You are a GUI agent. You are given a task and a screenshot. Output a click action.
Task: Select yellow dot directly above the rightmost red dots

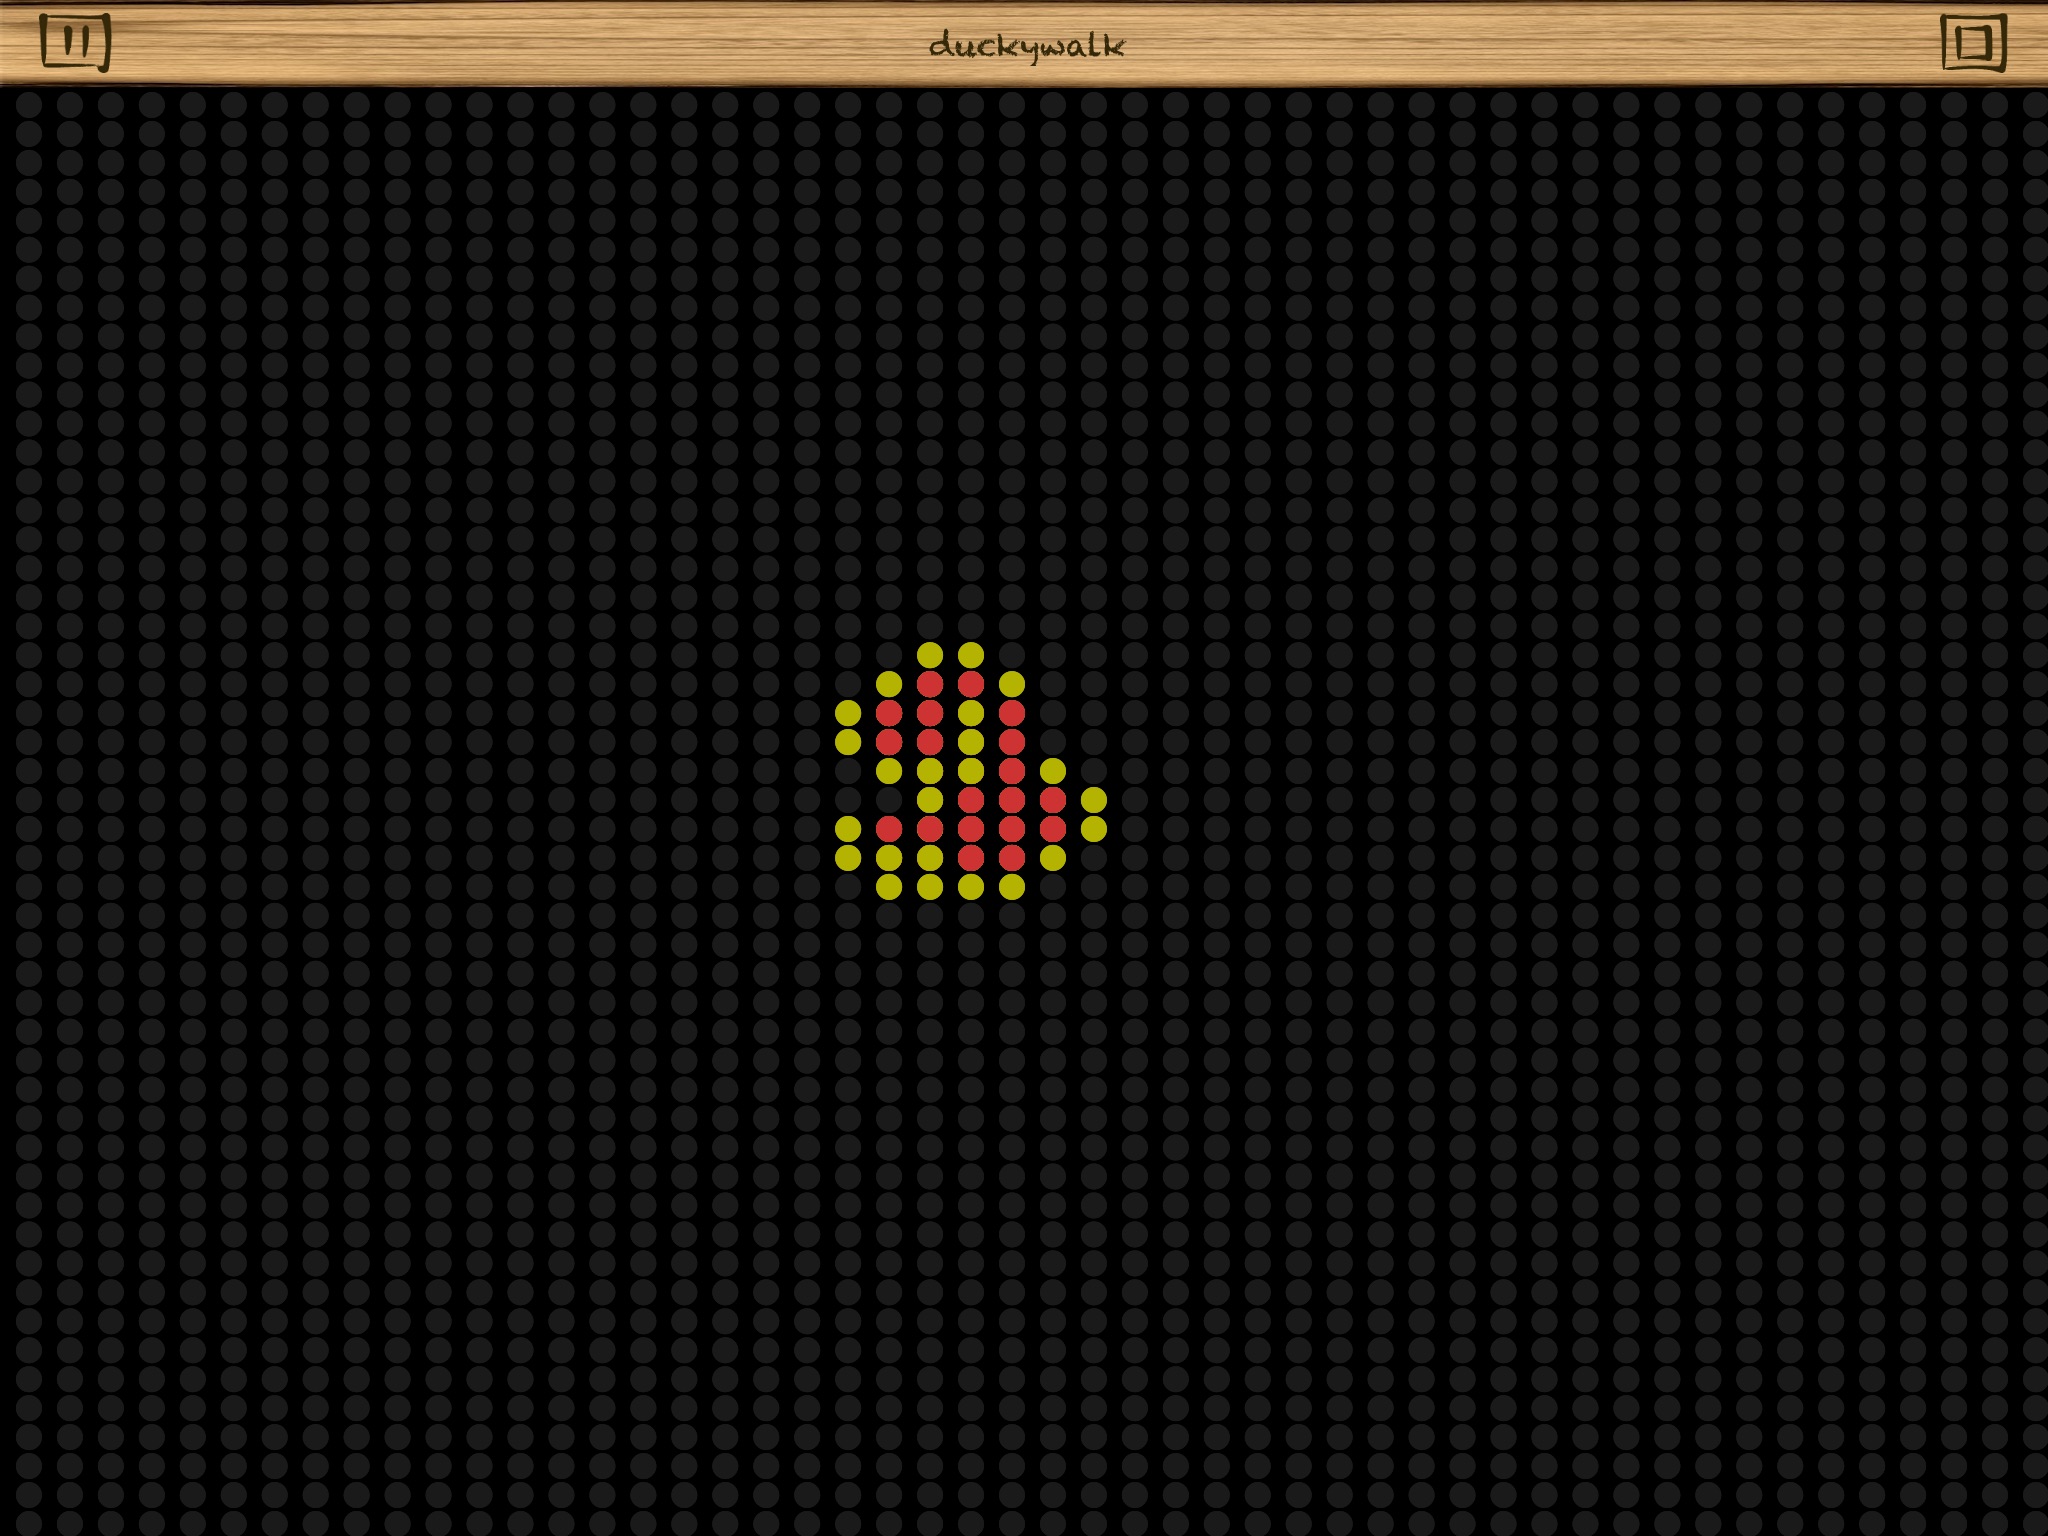pos(1053,771)
